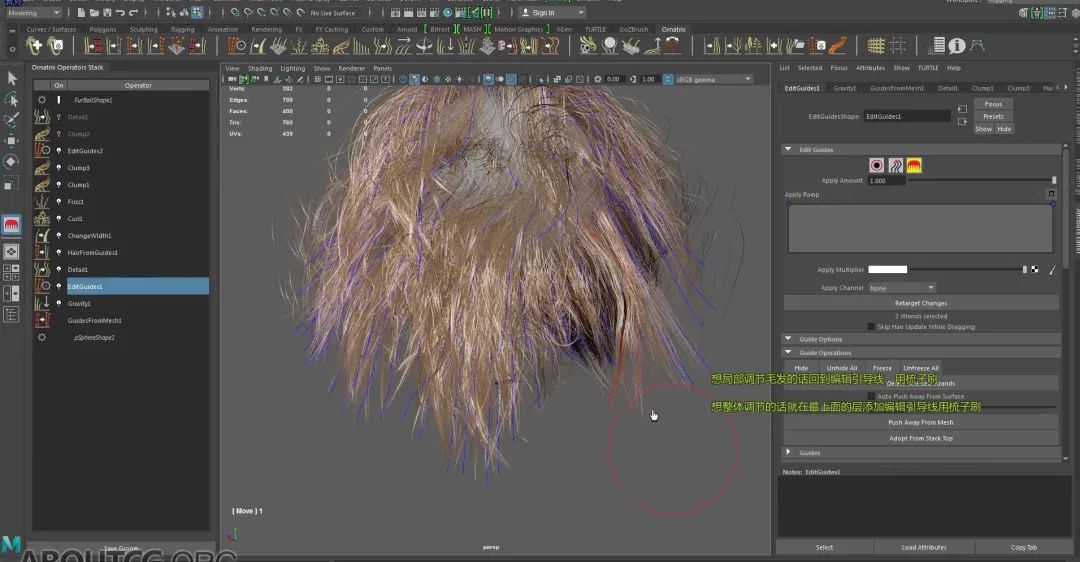This screenshot has width=1080, height=562.
Task: Select the comb brush icon in Edit Guides
Action: 914,166
